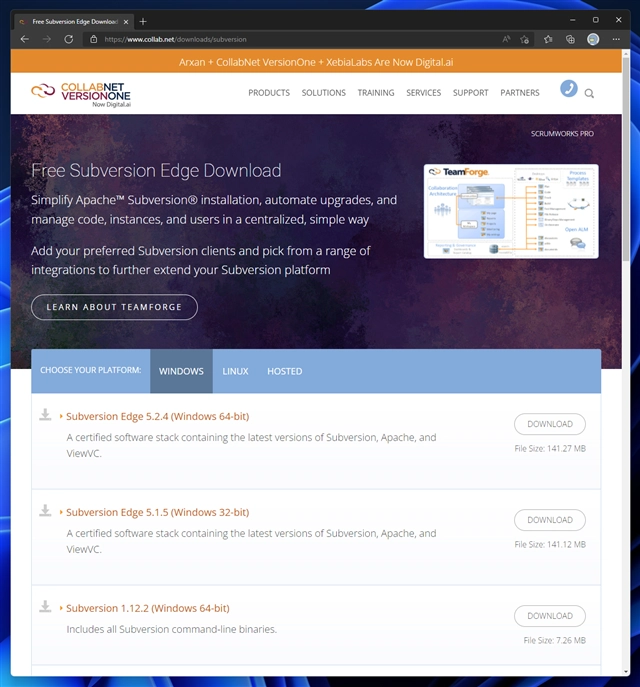Click the TeamForge architecture diagram thumbnail
The height and width of the screenshot is (687, 640).
click(511, 211)
